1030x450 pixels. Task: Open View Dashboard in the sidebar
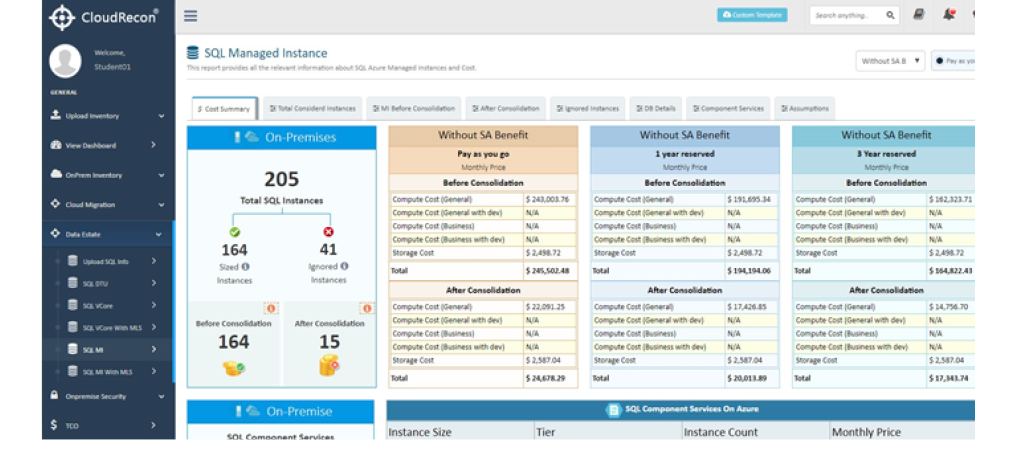coord(108,145)
